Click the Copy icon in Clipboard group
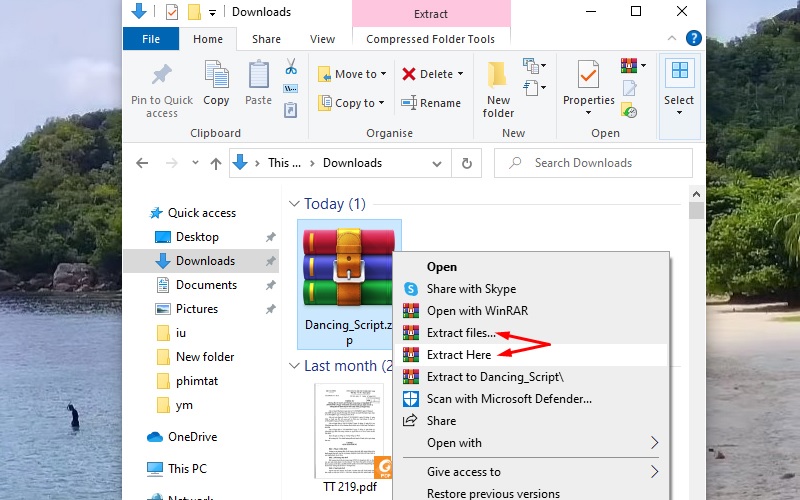Image resolution: width=800 pixels, height=500 pixels. [x=216, y=75]
